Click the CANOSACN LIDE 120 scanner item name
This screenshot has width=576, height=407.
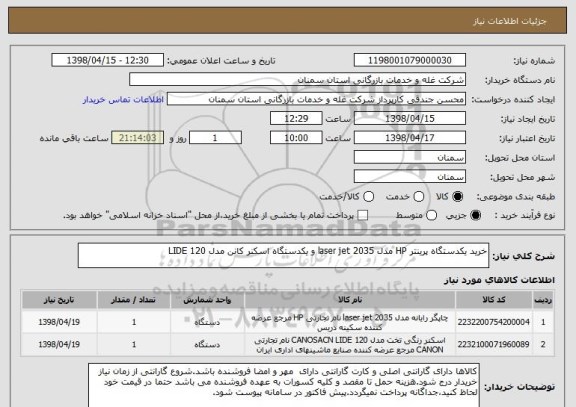(x=350, y=345)
